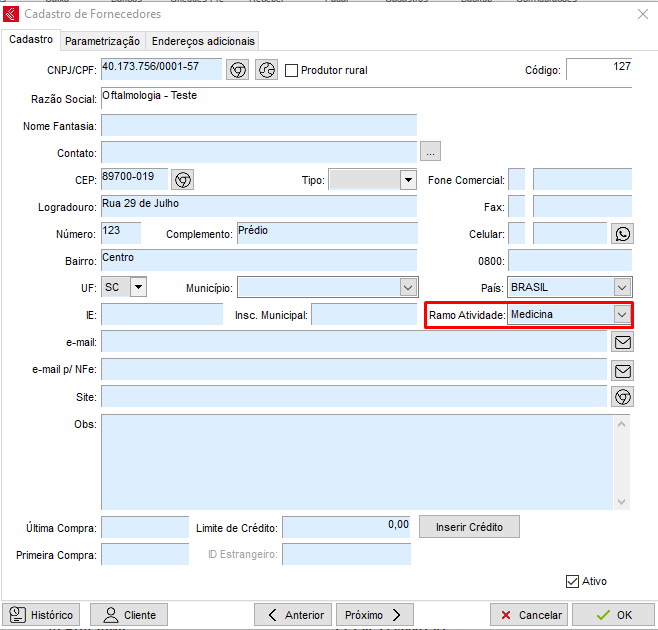The height and width of the screenshot is (630, 658).
Task: Open the browser icon next to Site
Action: 622,397
